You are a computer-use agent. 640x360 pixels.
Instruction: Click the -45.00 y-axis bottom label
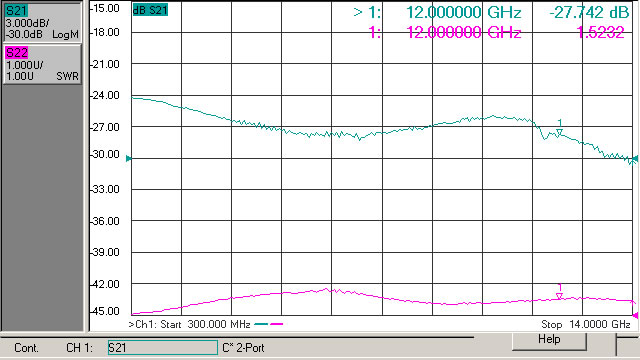tap(105, 311)
